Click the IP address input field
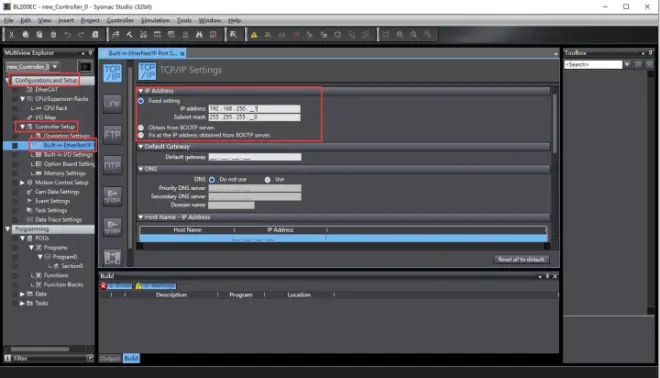This screenshot has height=378, width=660. click(254, 109)
